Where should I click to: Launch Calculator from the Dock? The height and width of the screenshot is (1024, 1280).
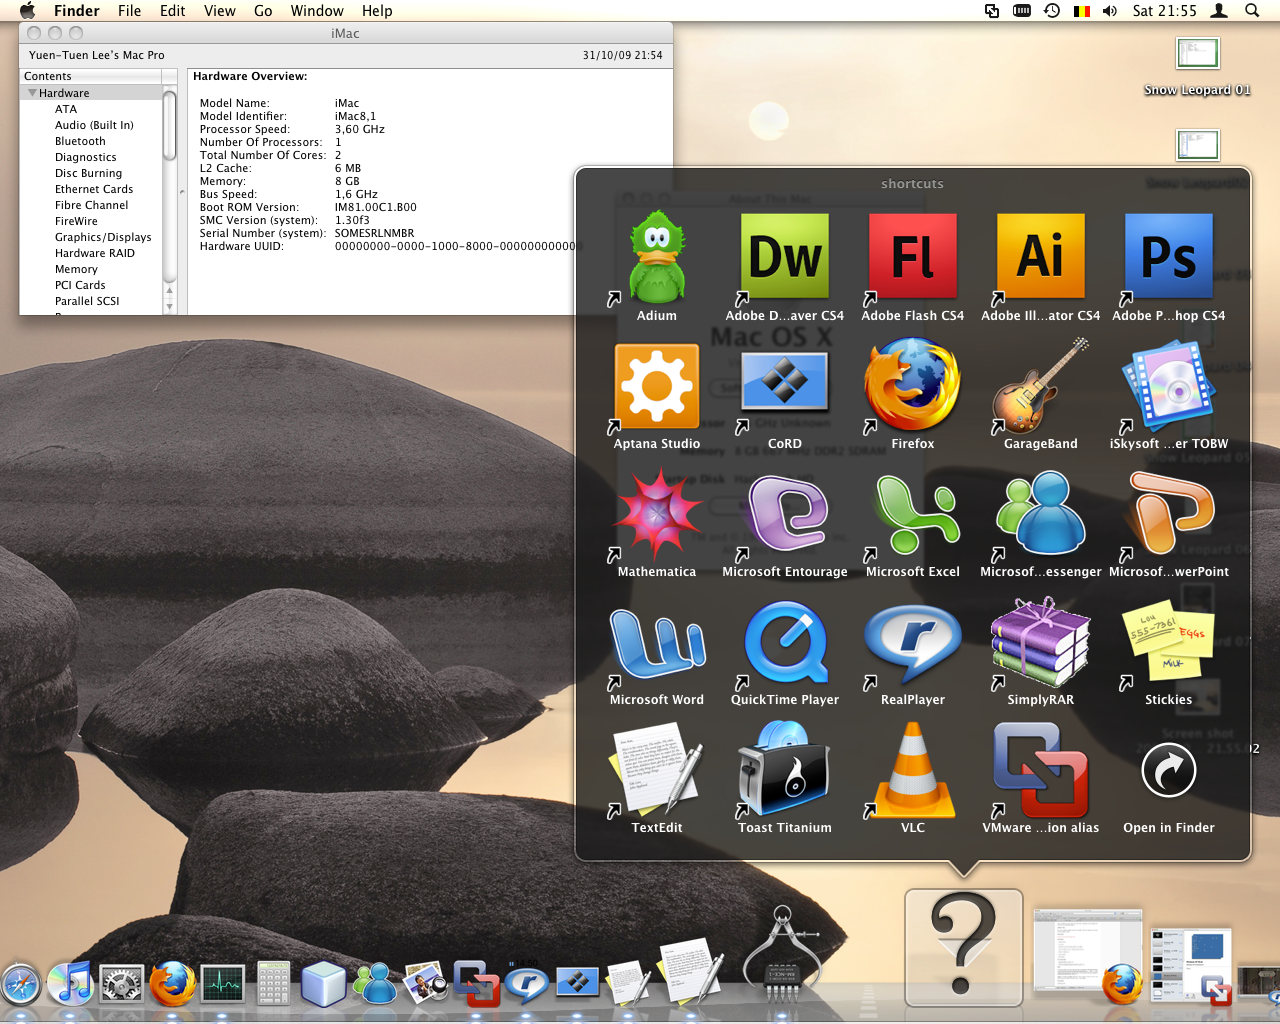pyautogui.click(x=273, y=983)
